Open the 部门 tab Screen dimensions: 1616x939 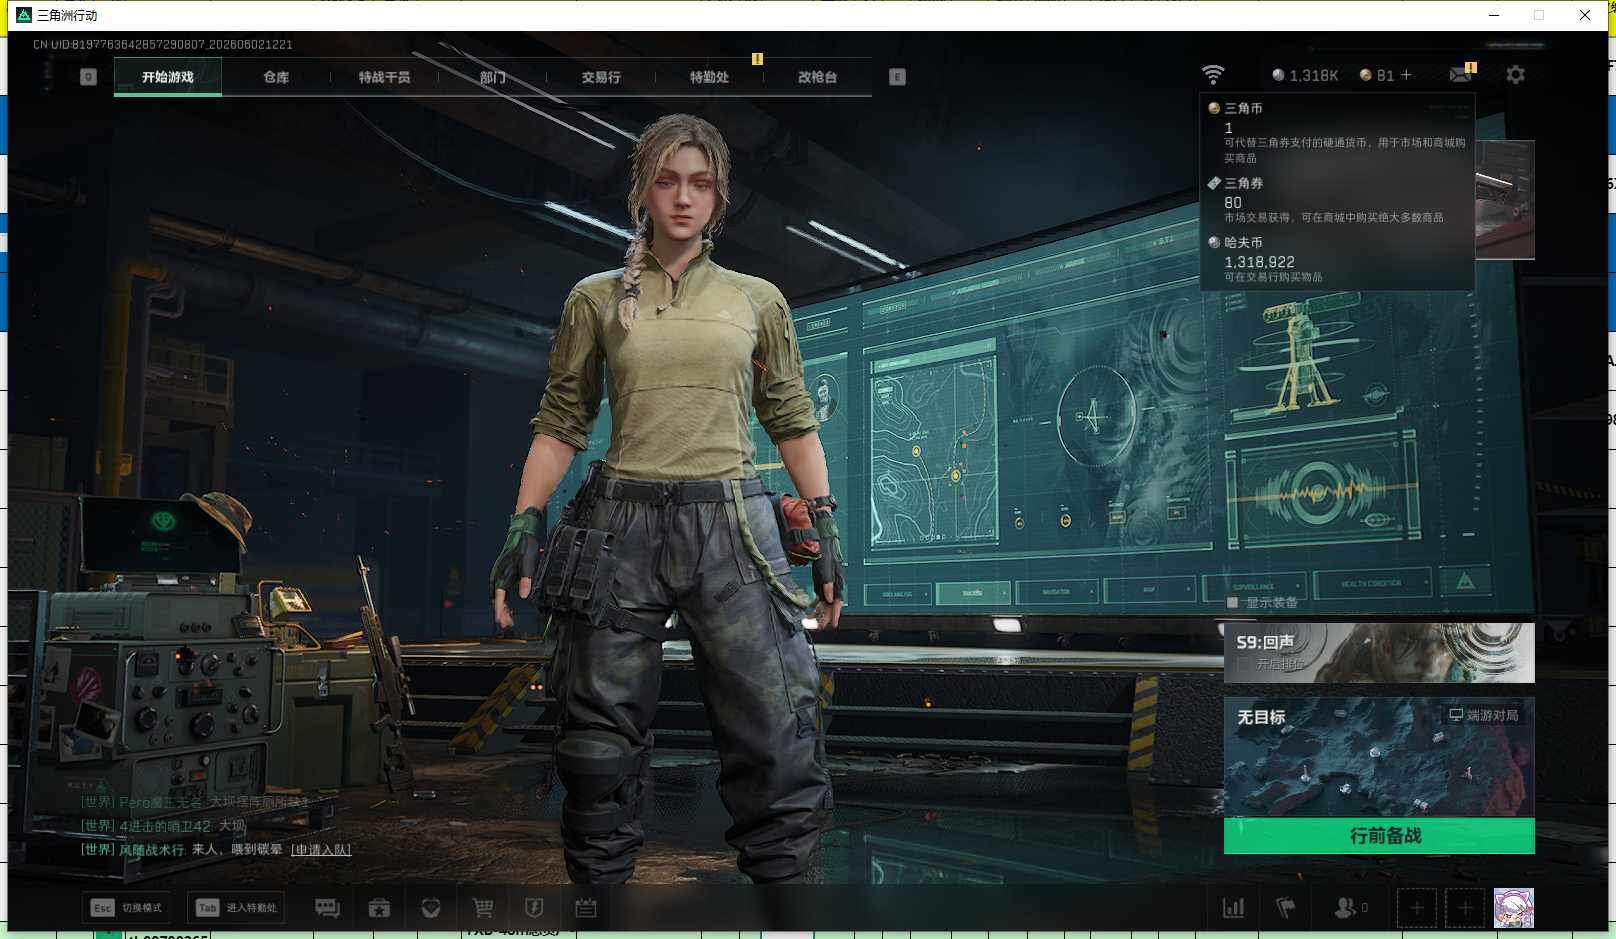coord(492,77)
